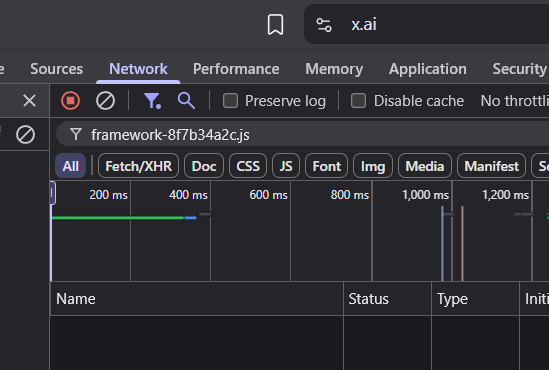Viewport: 549px width, 370px height.
Task: Go to the Security tab
Action: click(520, 69)
